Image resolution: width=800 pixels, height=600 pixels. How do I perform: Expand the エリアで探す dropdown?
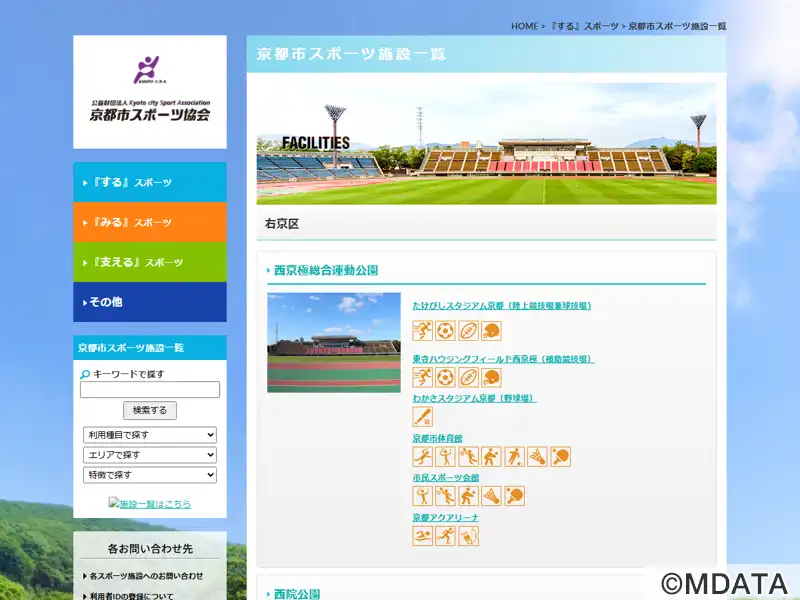[x=150, y=455]
